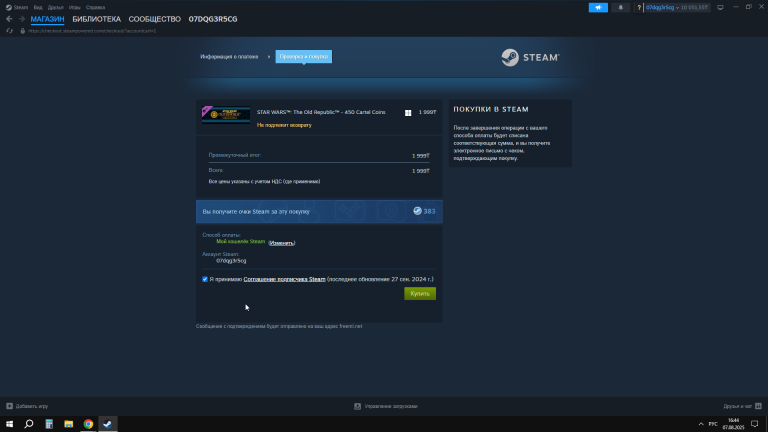Open the Друзья menu
Screen dimensions: 768x432
[55, 7]
